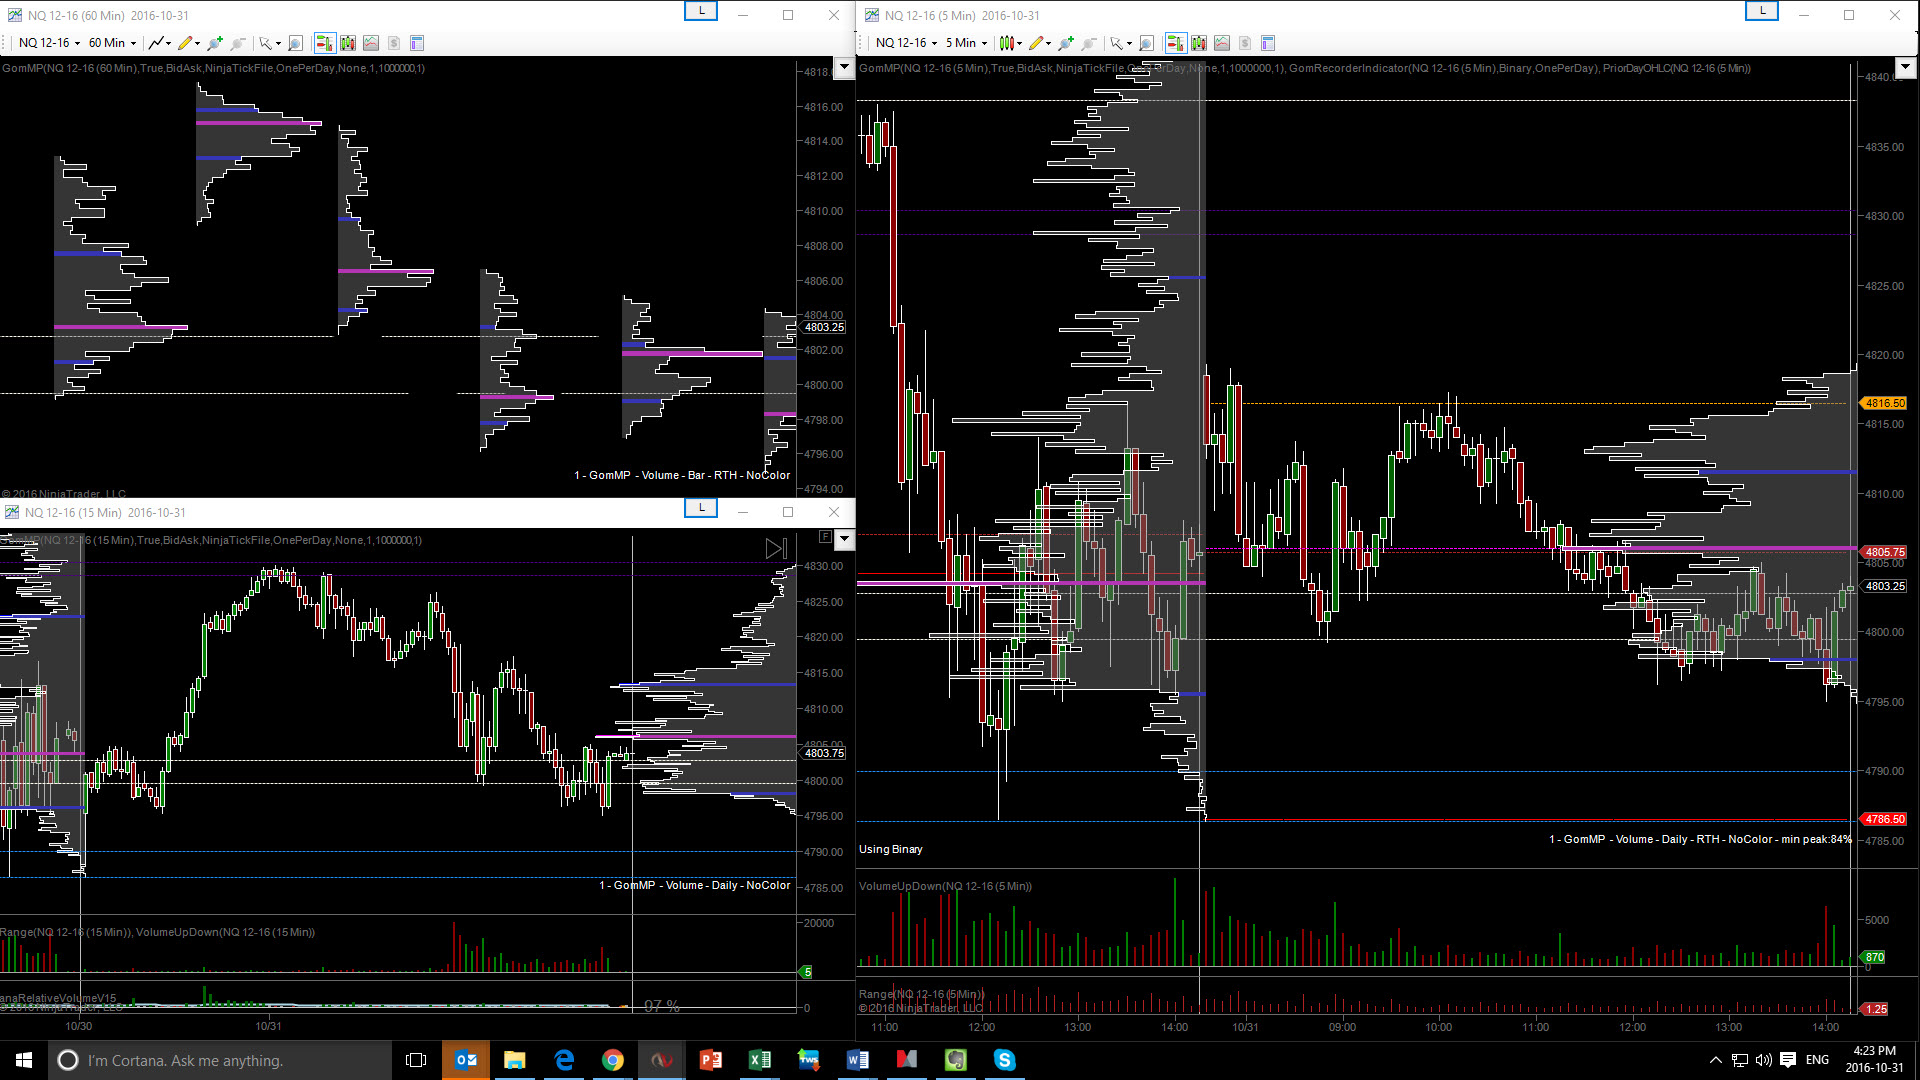Screen dimensions: 1920x1080
Task: Open NQ 12-16 instrument dropdown in 60 Min window
Action: click(x=49, y=43)
